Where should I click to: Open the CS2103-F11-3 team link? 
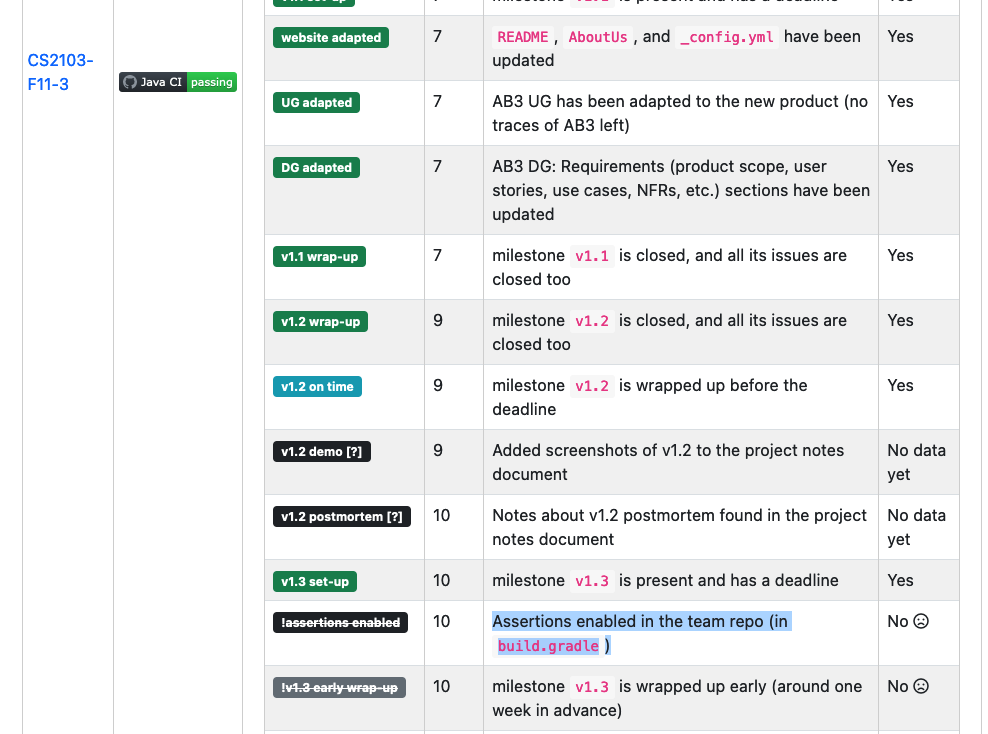point(60,72)
